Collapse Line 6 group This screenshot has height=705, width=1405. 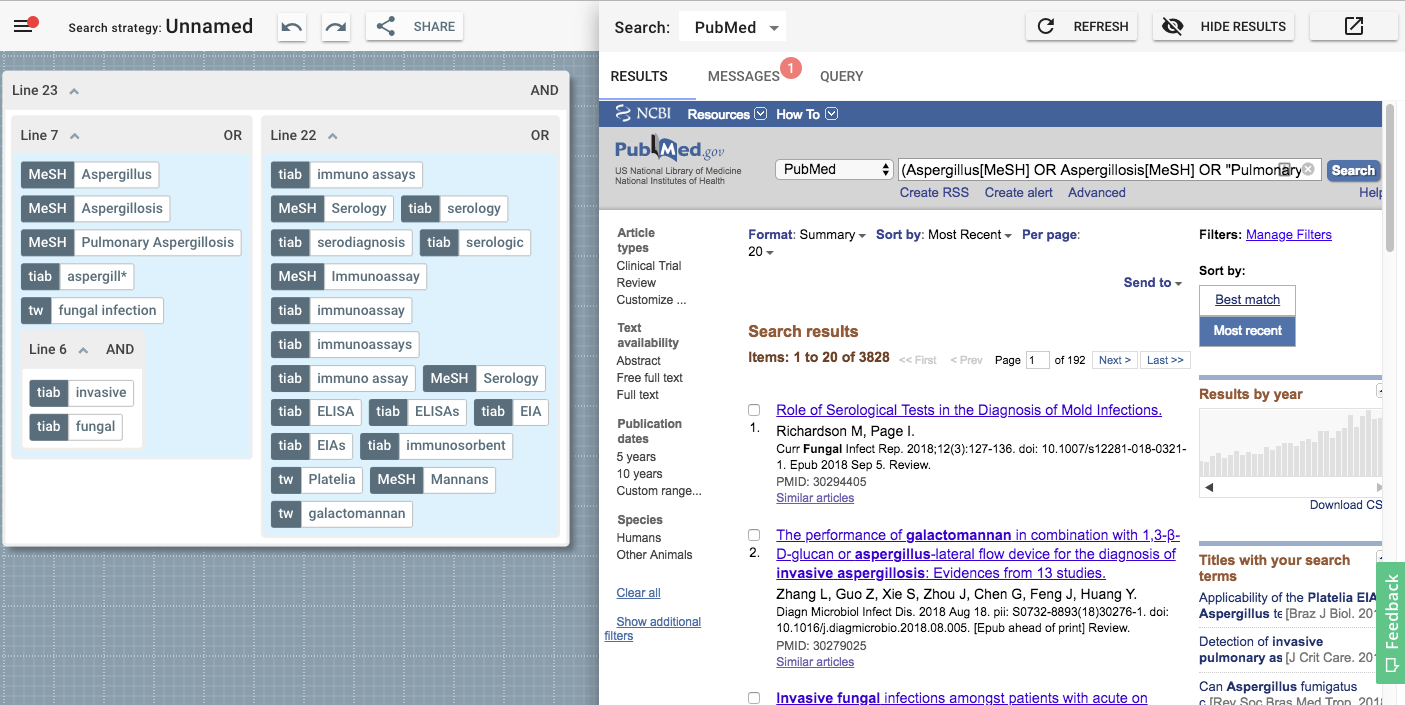[84, 350]
